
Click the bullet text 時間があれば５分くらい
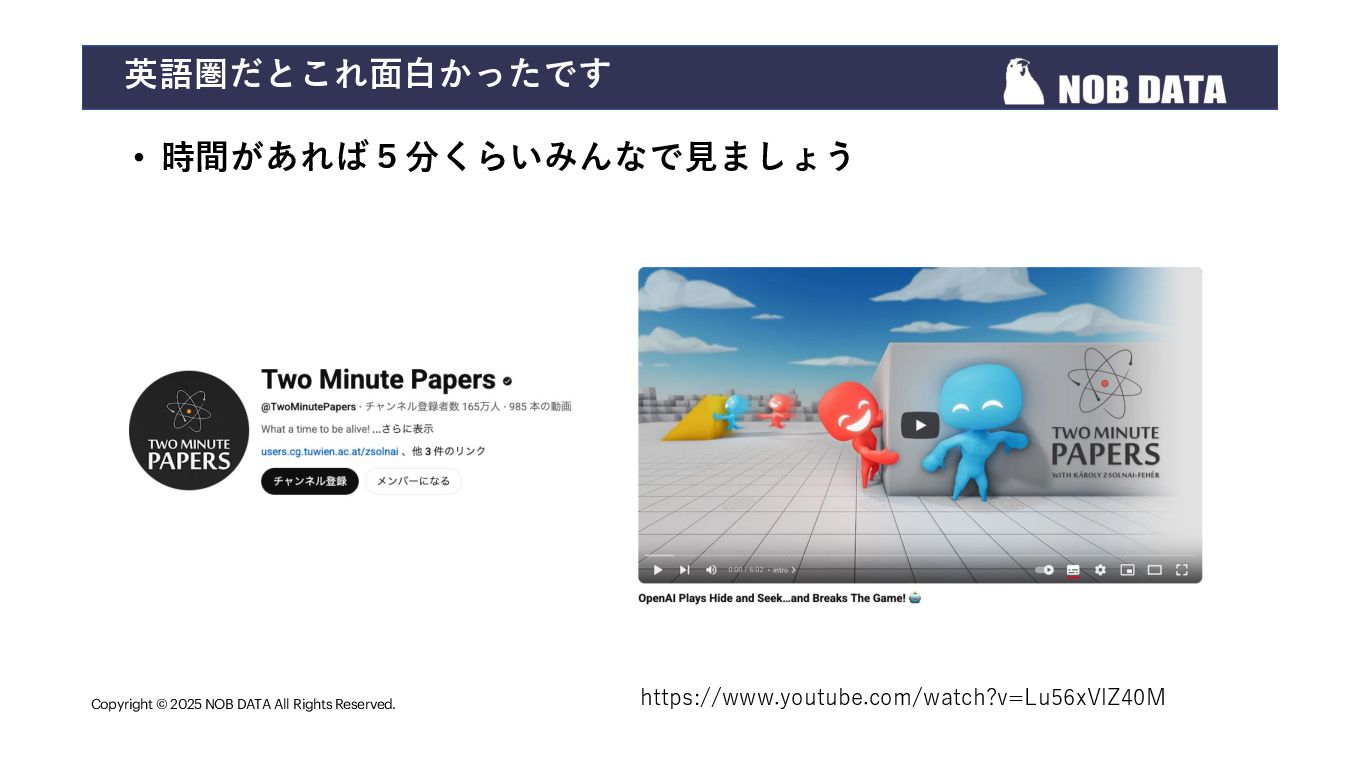click(x=508, y=156)
